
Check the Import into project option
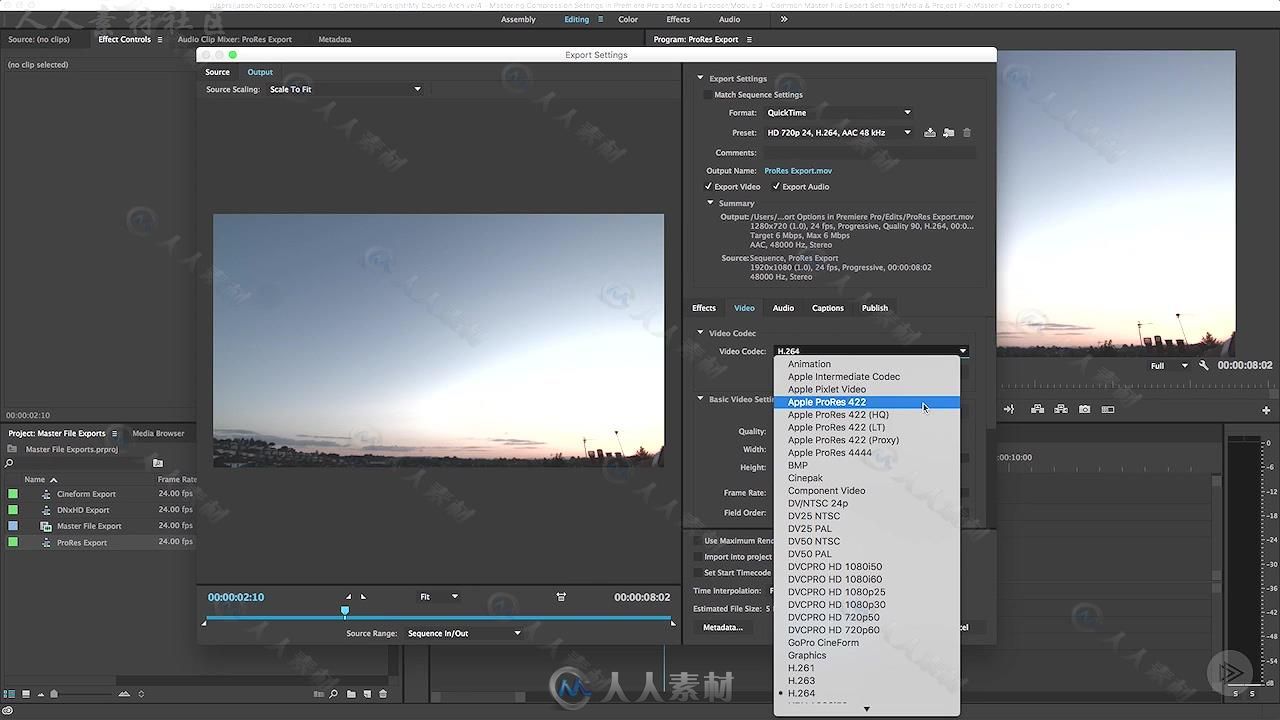click(x=697, y=557)
